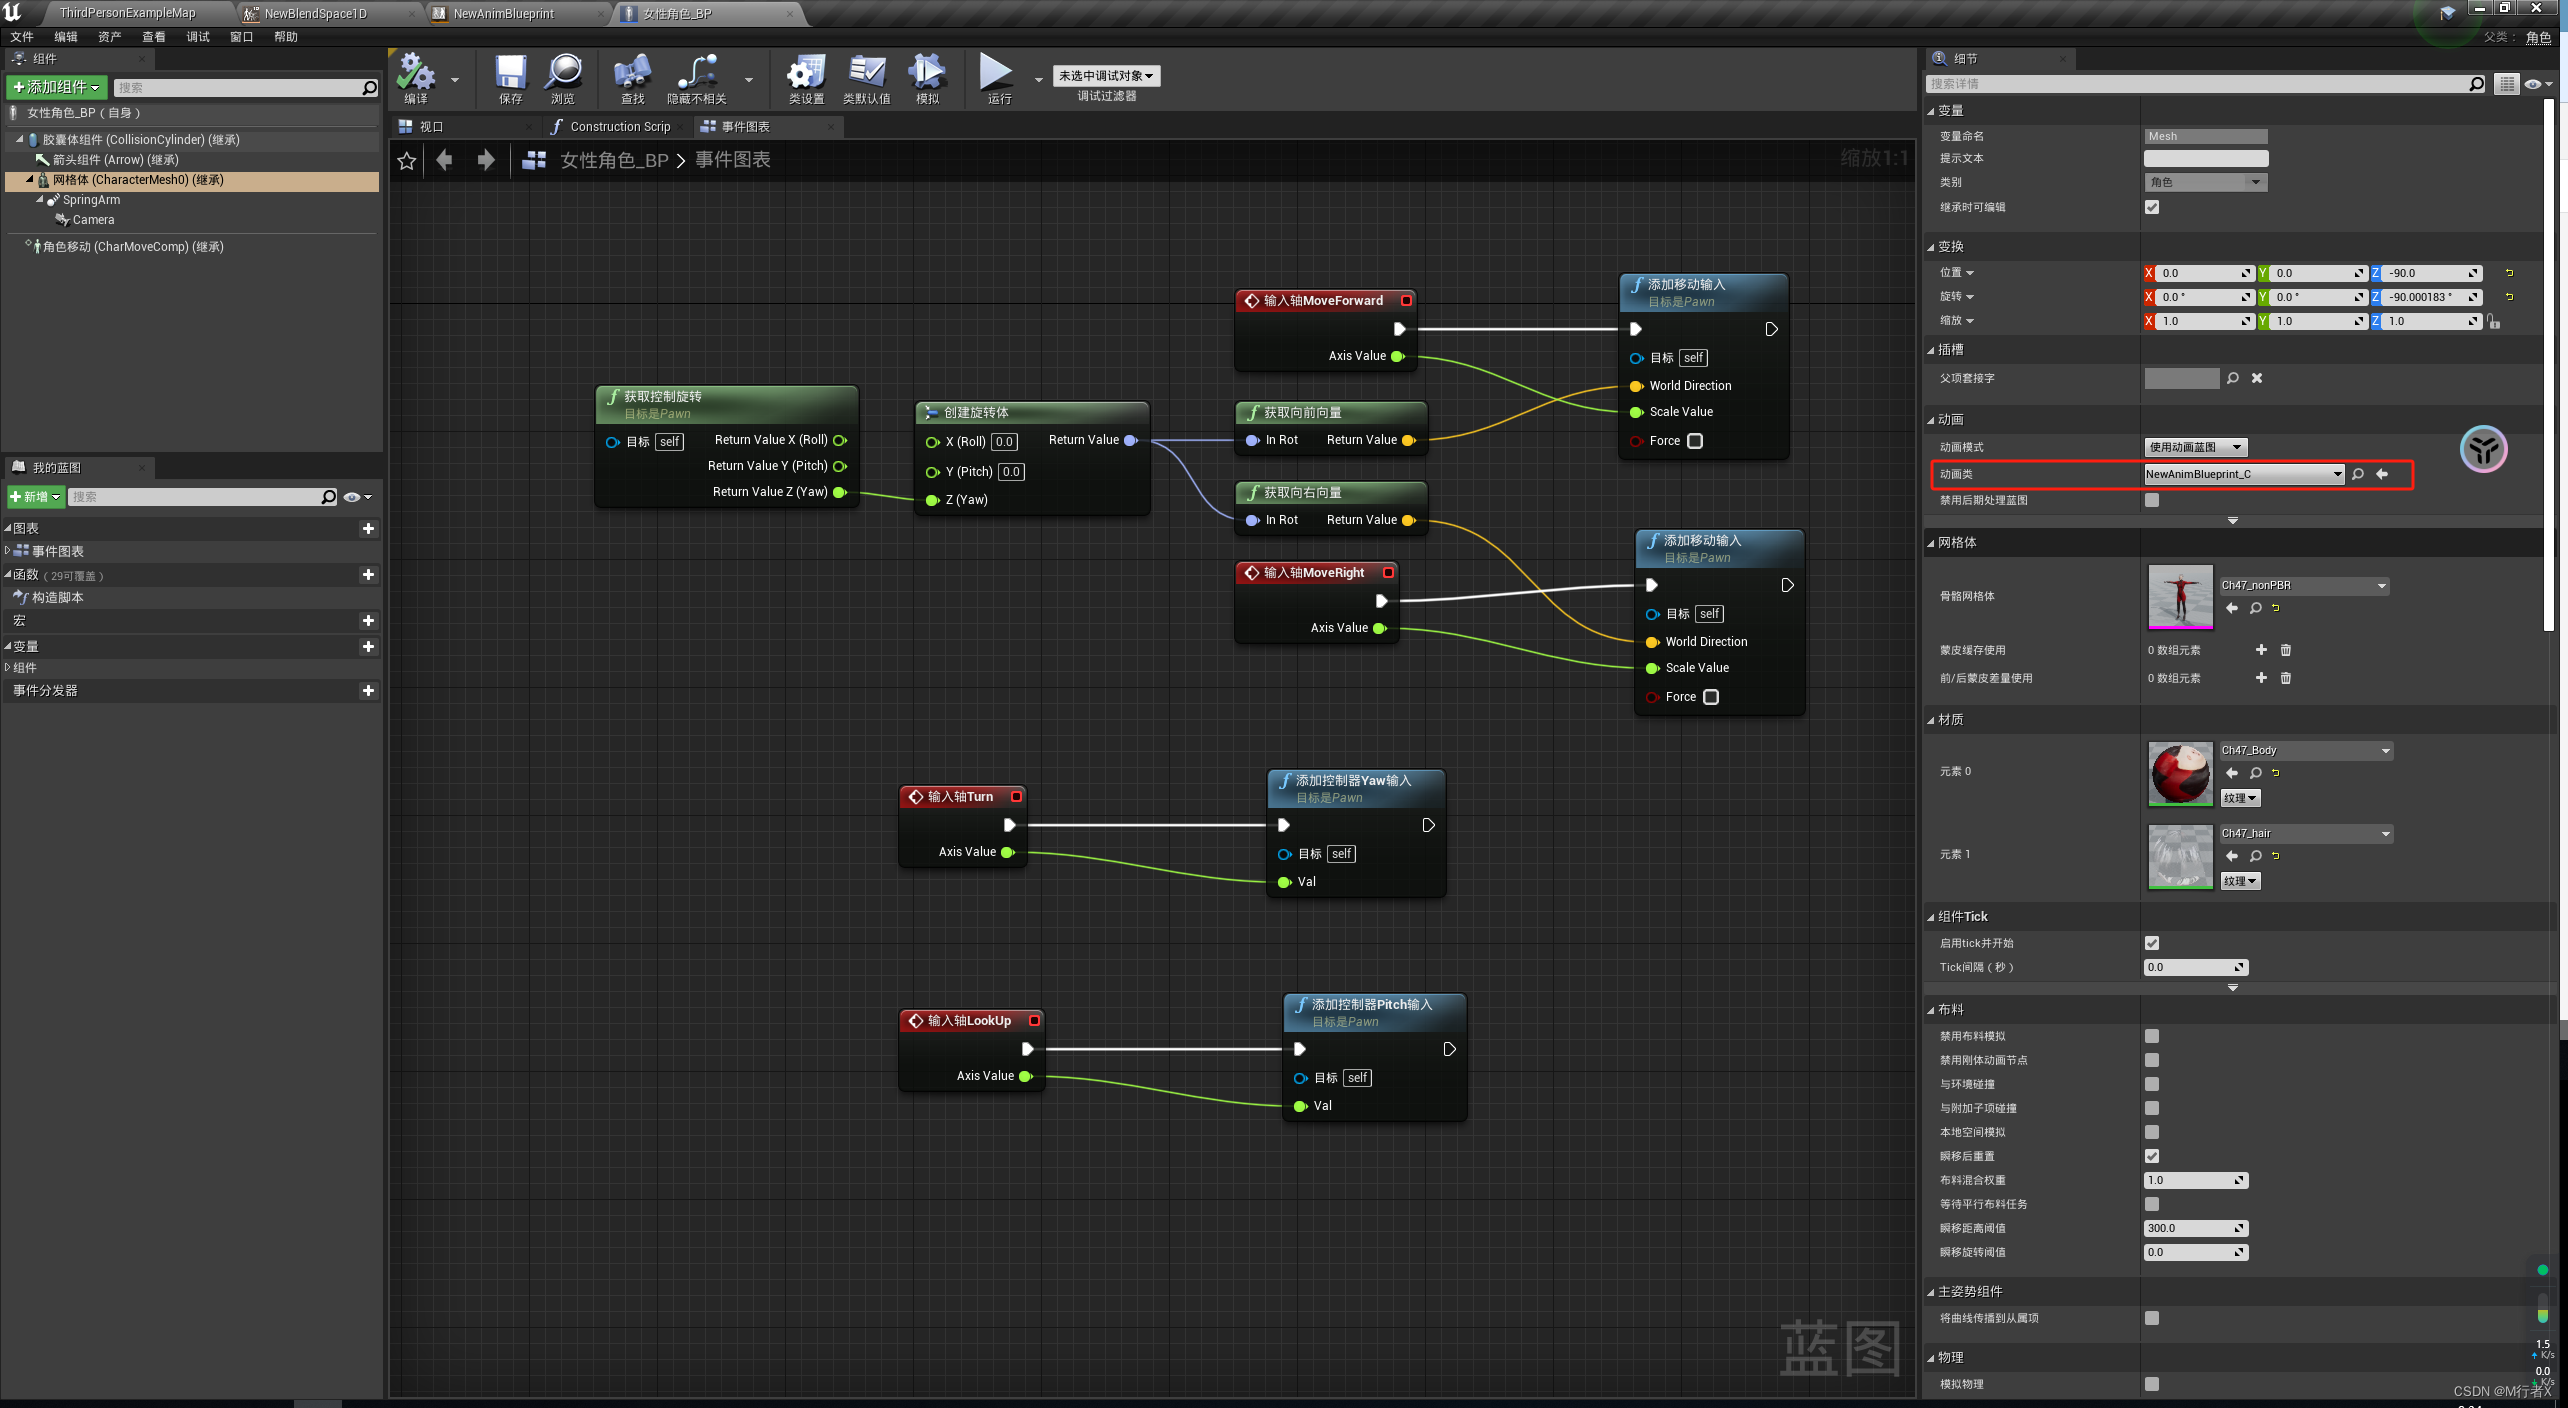2568x1408 pixels.
Task: Click the Simulate (模拟) icon
Action: pyautogui.click(x=927, y=73)
